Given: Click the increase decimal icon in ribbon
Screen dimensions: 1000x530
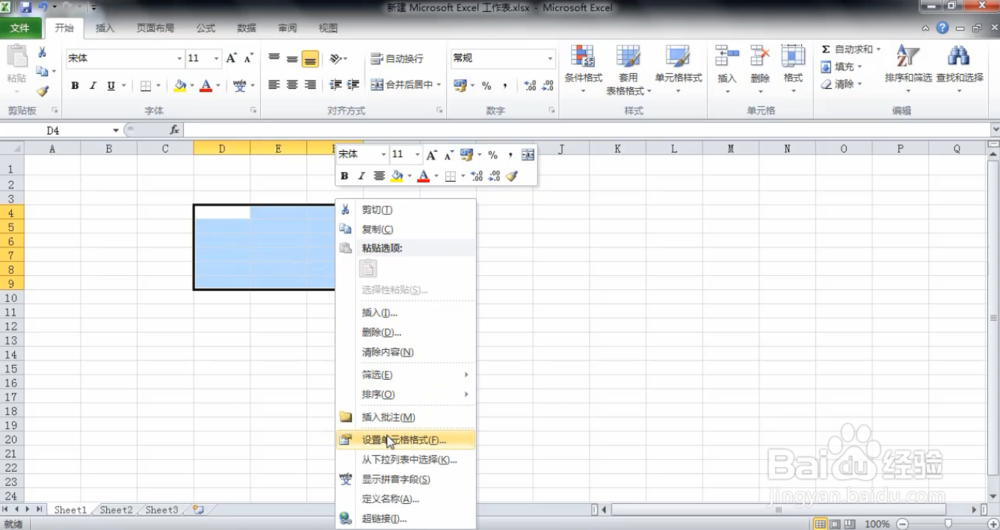Looking at the screenshot, I should point(529,85).
